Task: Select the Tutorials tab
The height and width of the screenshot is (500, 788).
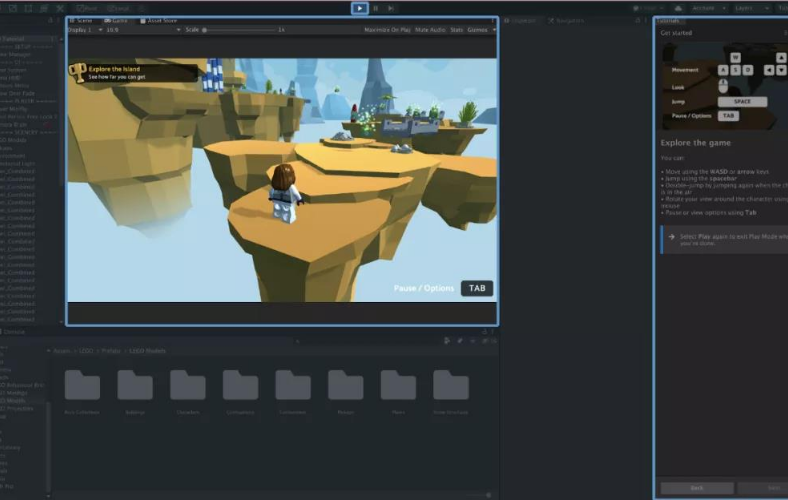Action: pos(669,21)
